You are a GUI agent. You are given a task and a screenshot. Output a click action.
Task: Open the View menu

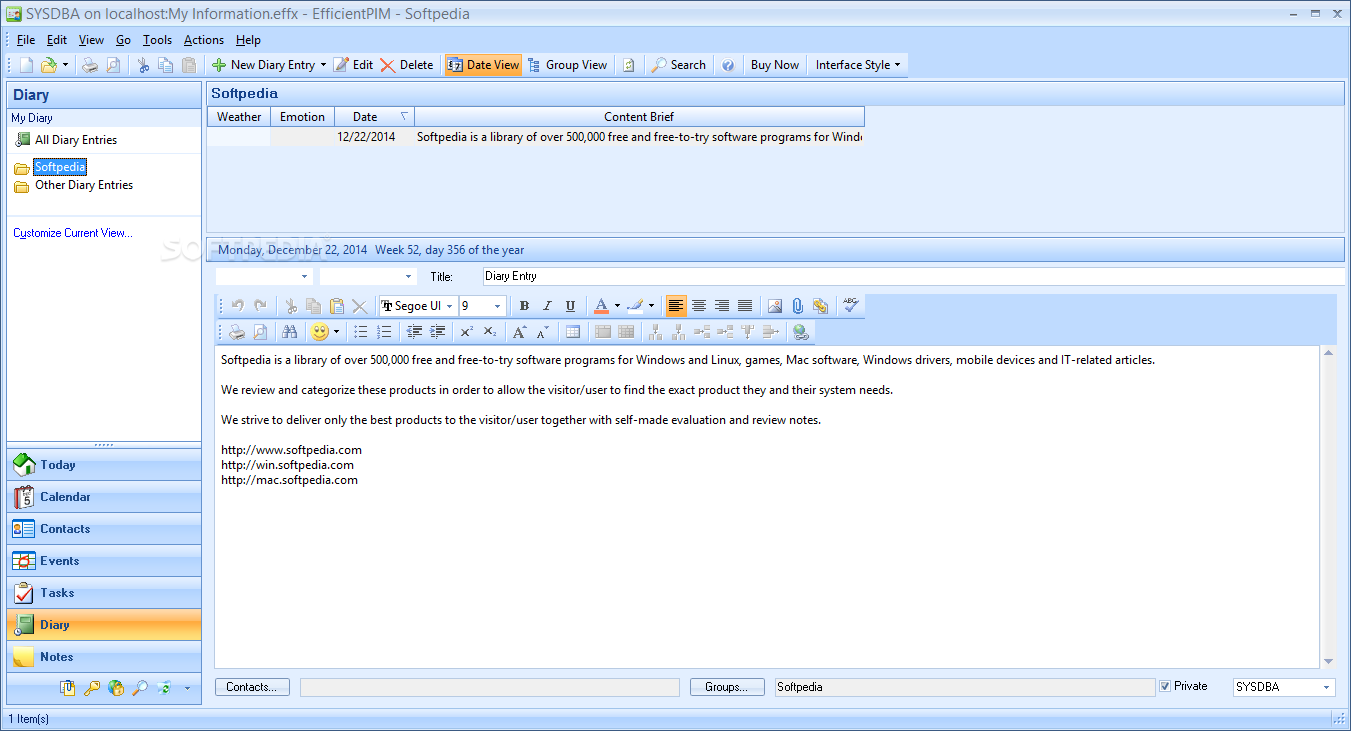click(x=91, y=40)
